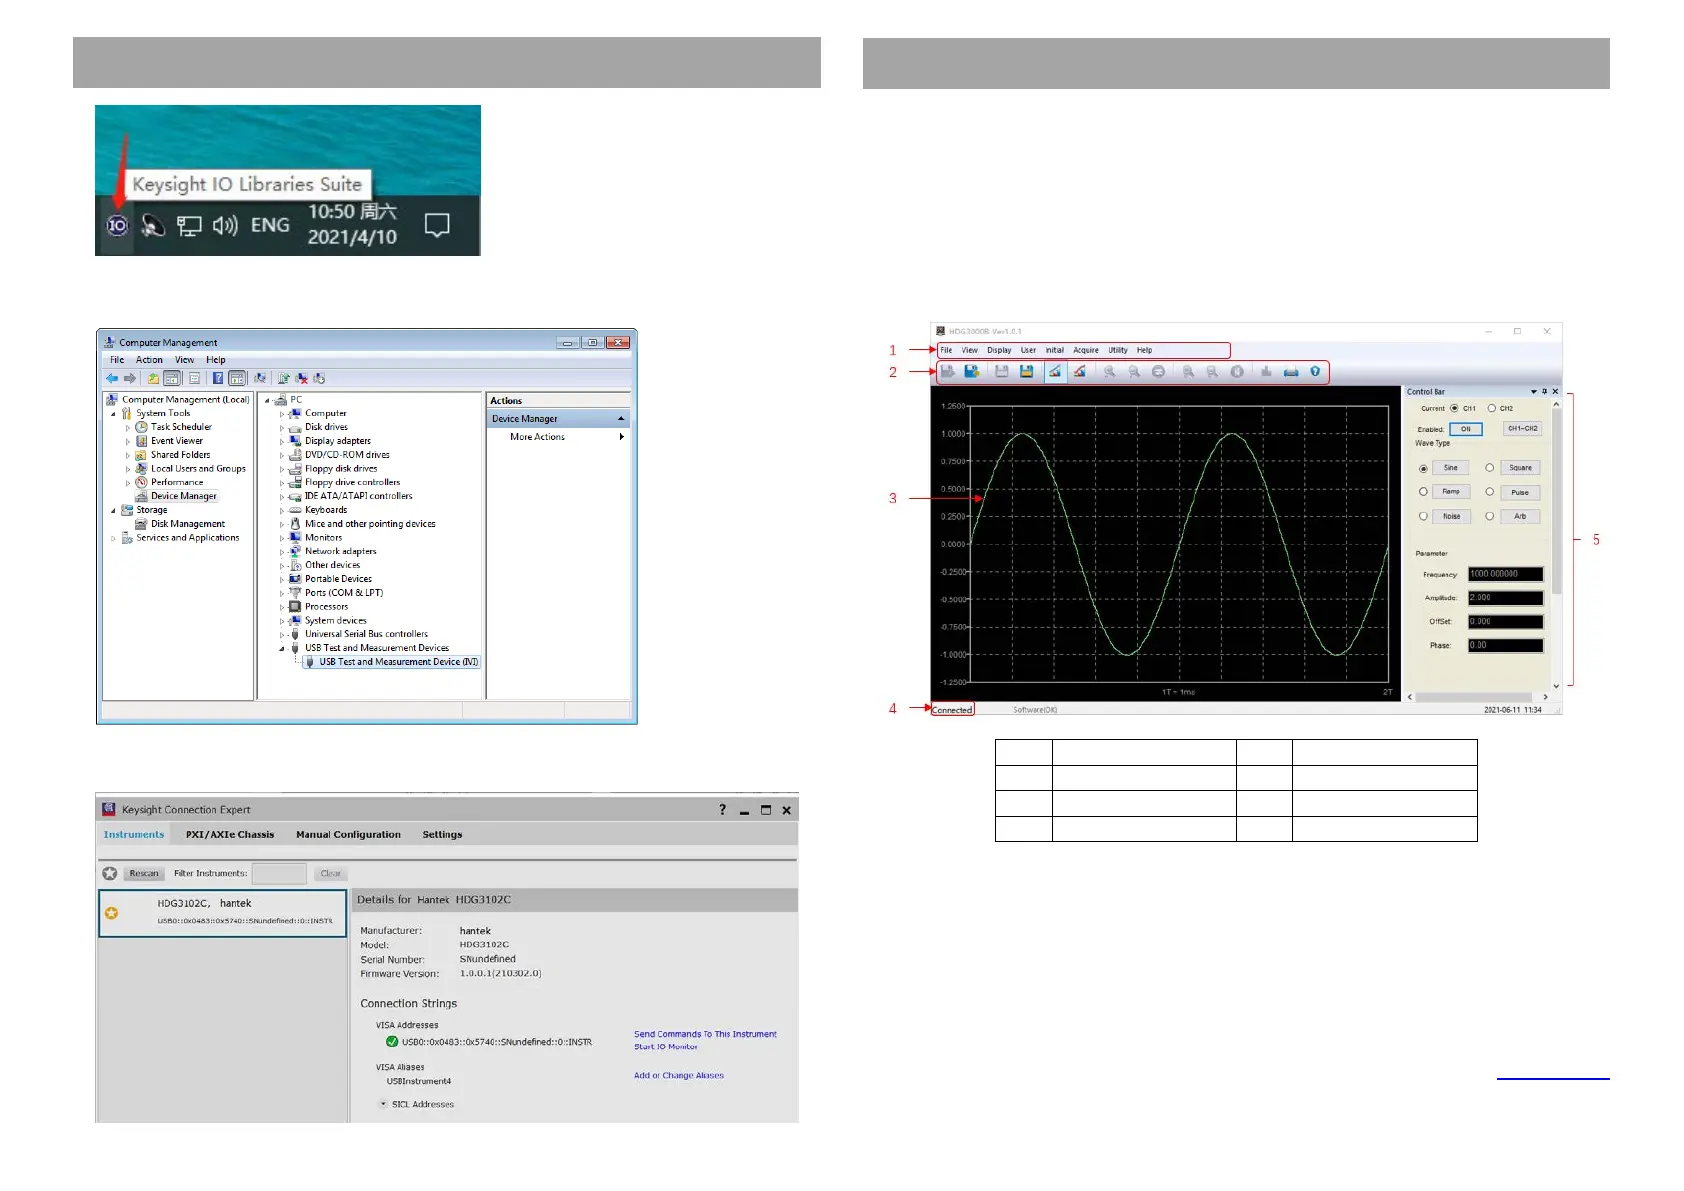Click the Keysight IO Libraries tray icon
Viewport: 1684px width, 1191px height.
click(117, 225)
